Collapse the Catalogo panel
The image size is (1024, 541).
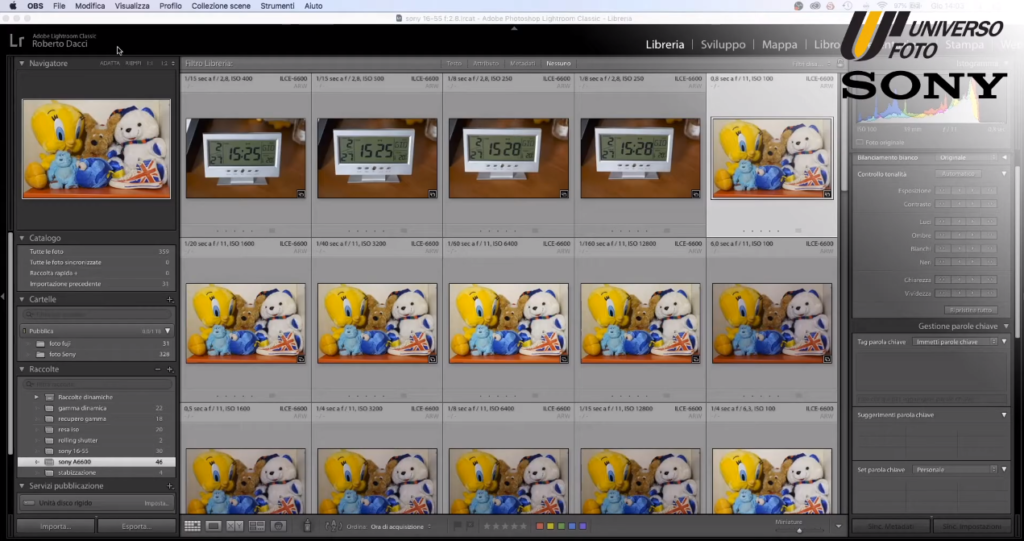click(x=22, y=238)
